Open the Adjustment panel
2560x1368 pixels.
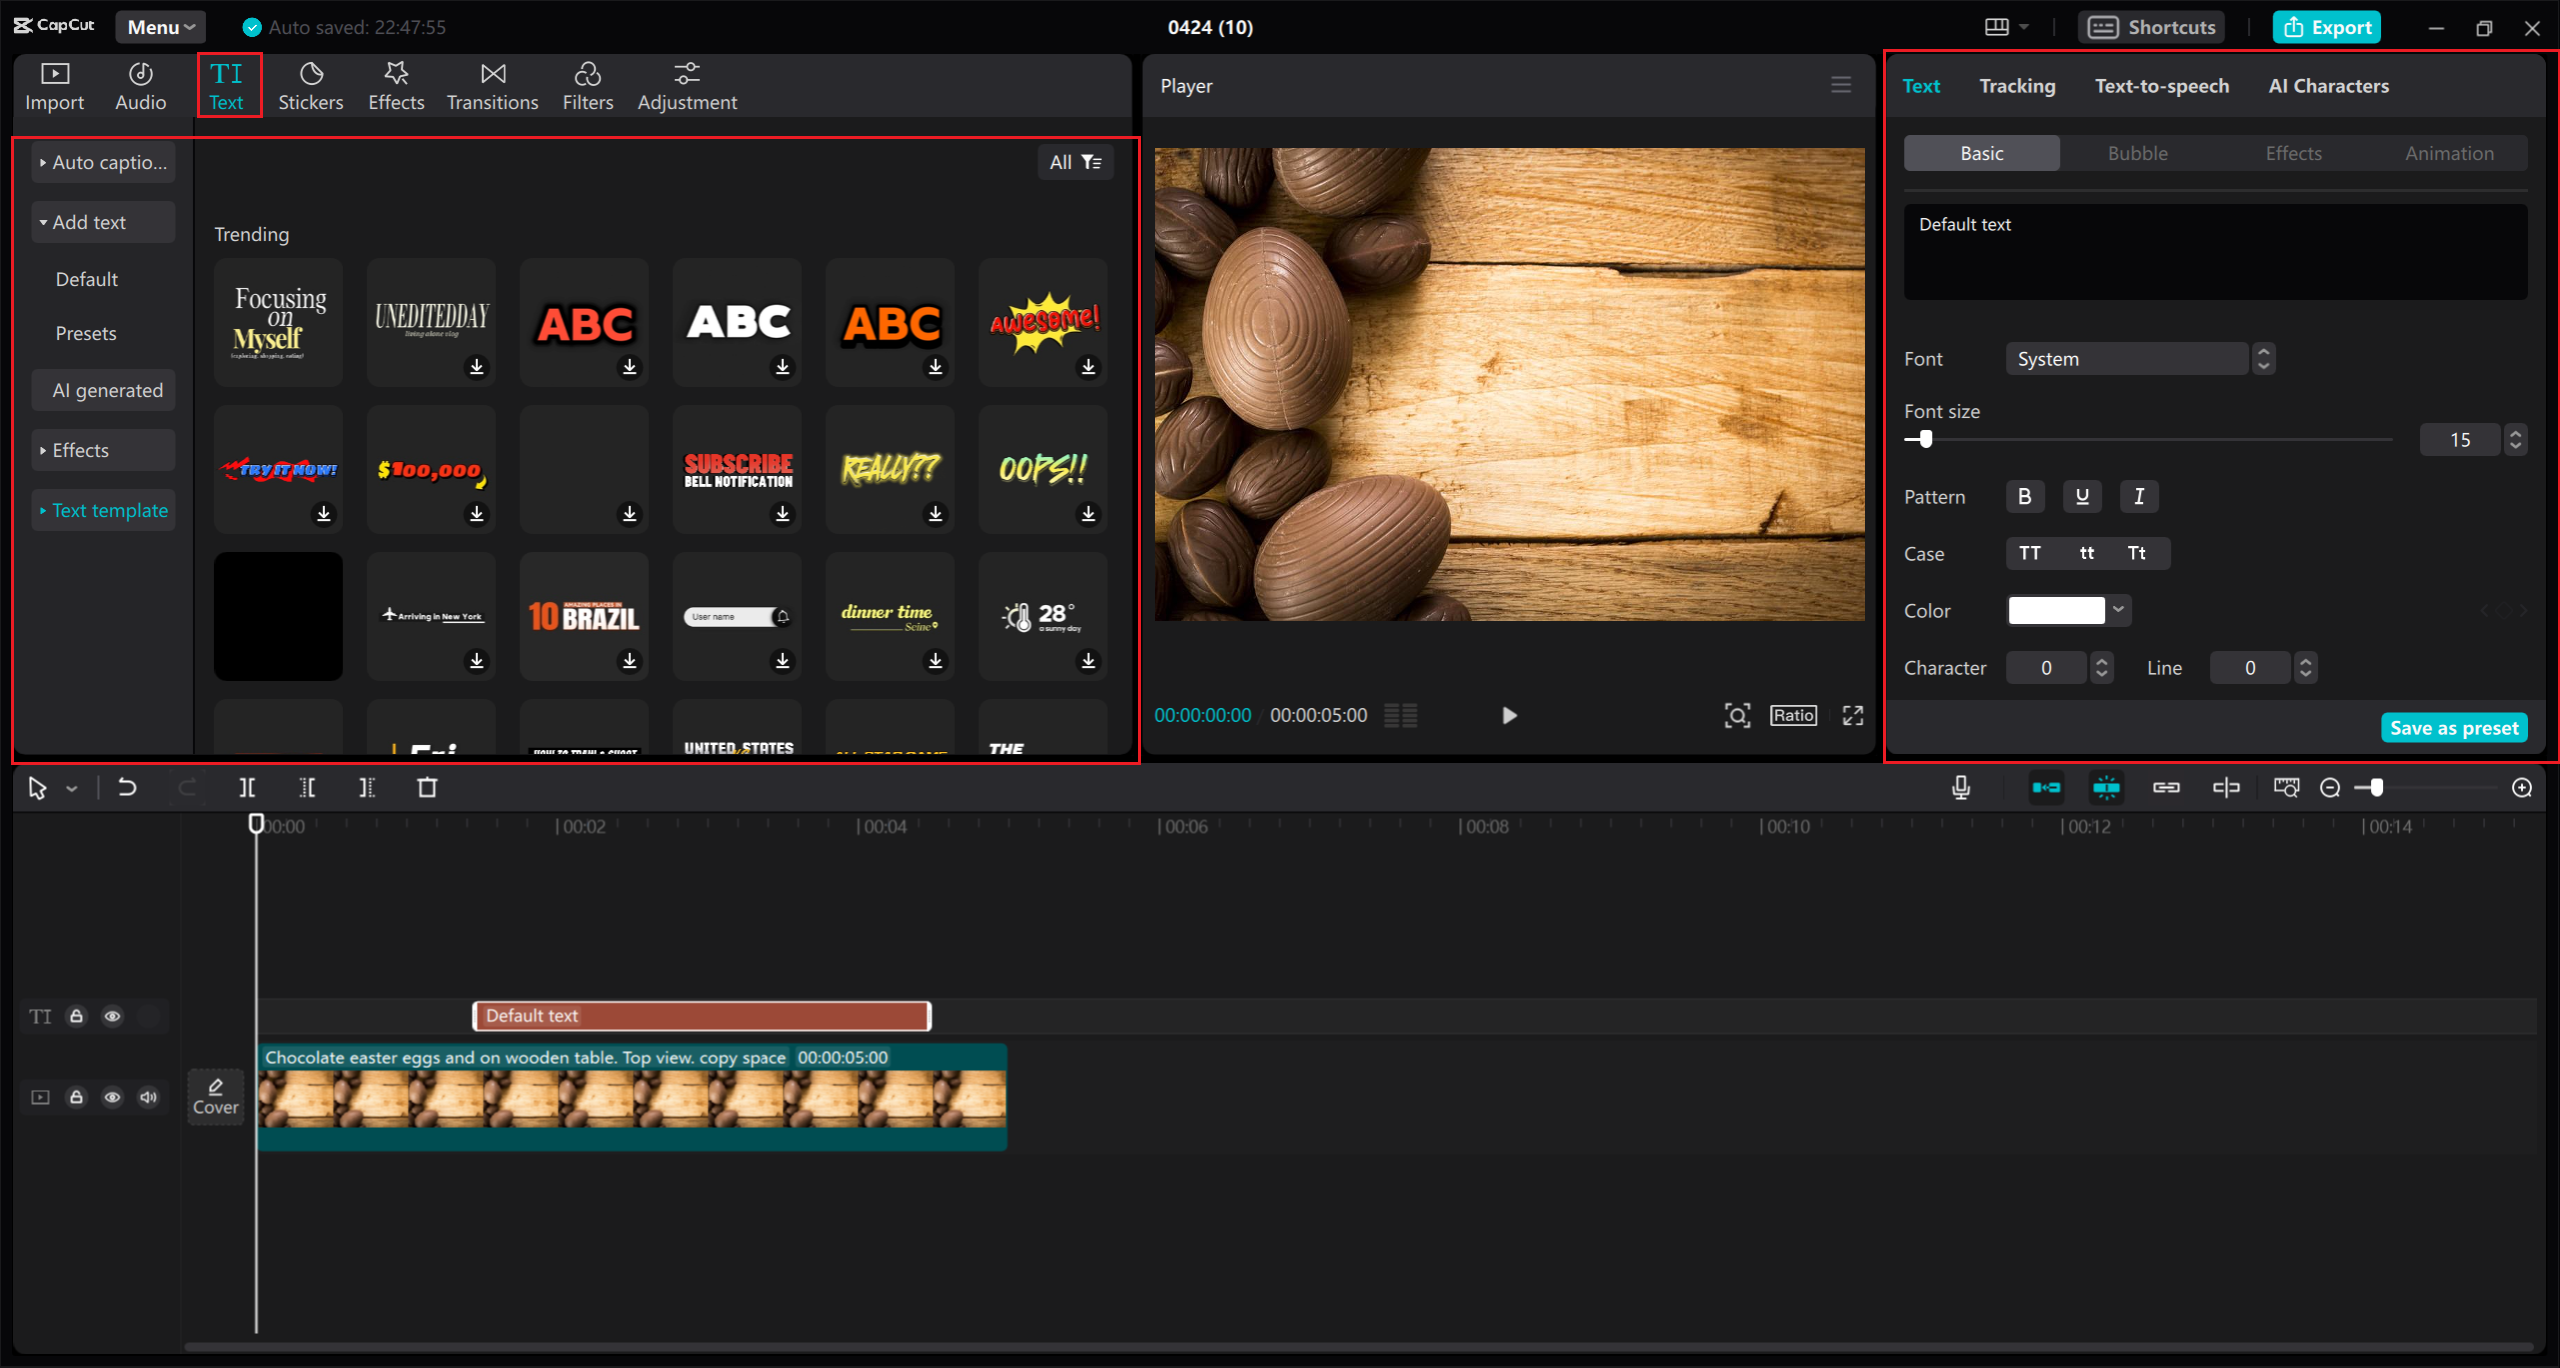(x=687, y=85)
